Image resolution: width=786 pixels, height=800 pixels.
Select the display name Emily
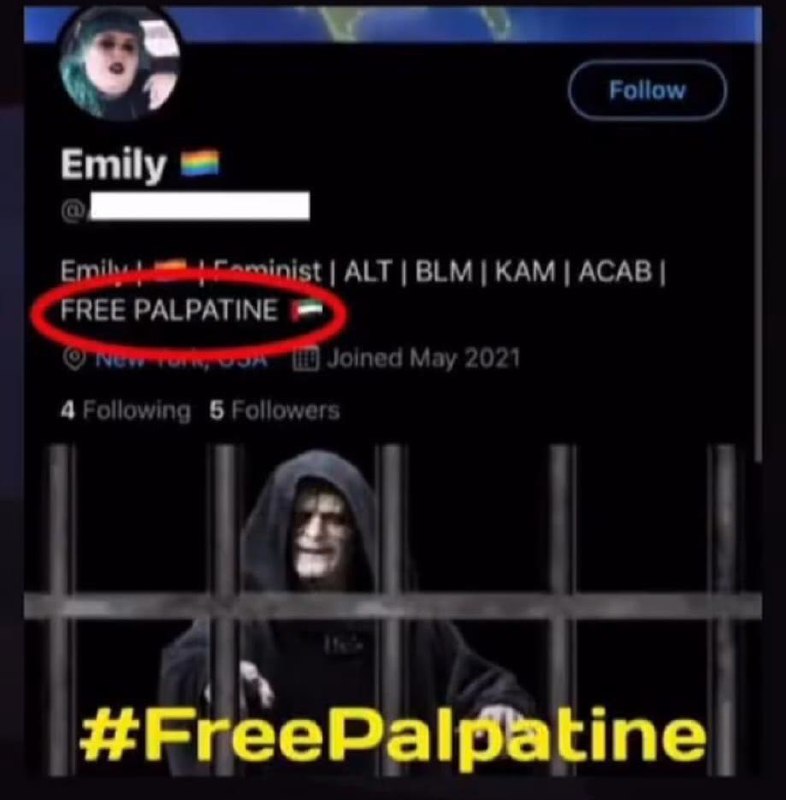click(x=113, y=164)
